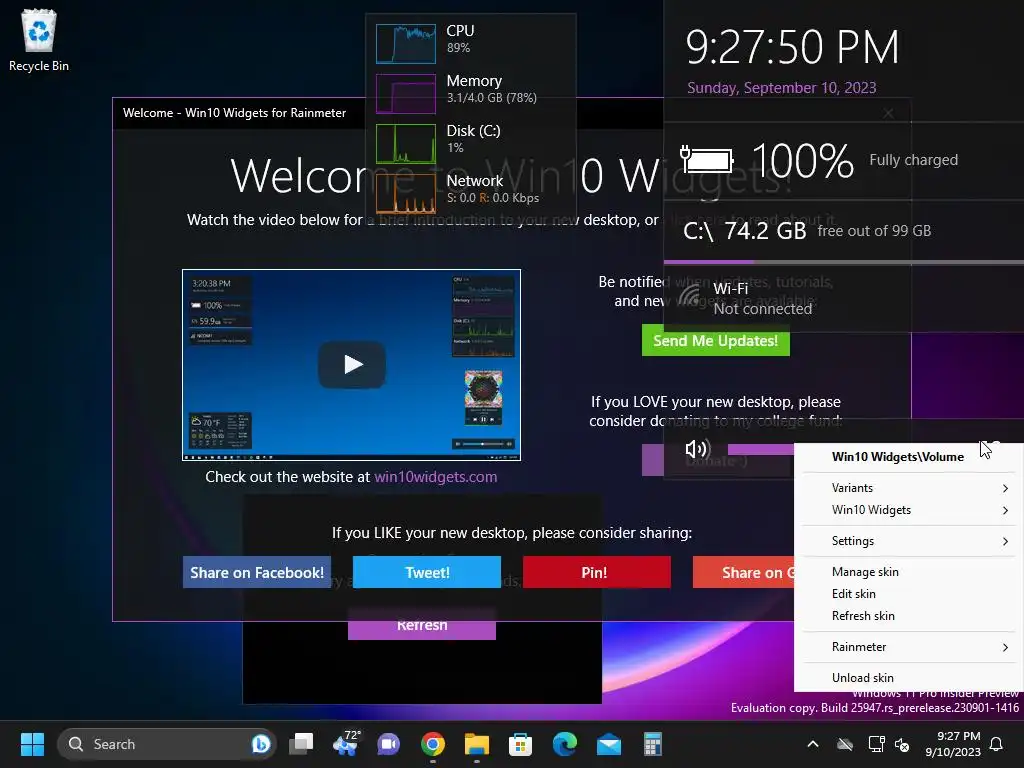Open the notifications bell icon
The height and width of the screenshot is (768, 1024).
pos(997,744)
